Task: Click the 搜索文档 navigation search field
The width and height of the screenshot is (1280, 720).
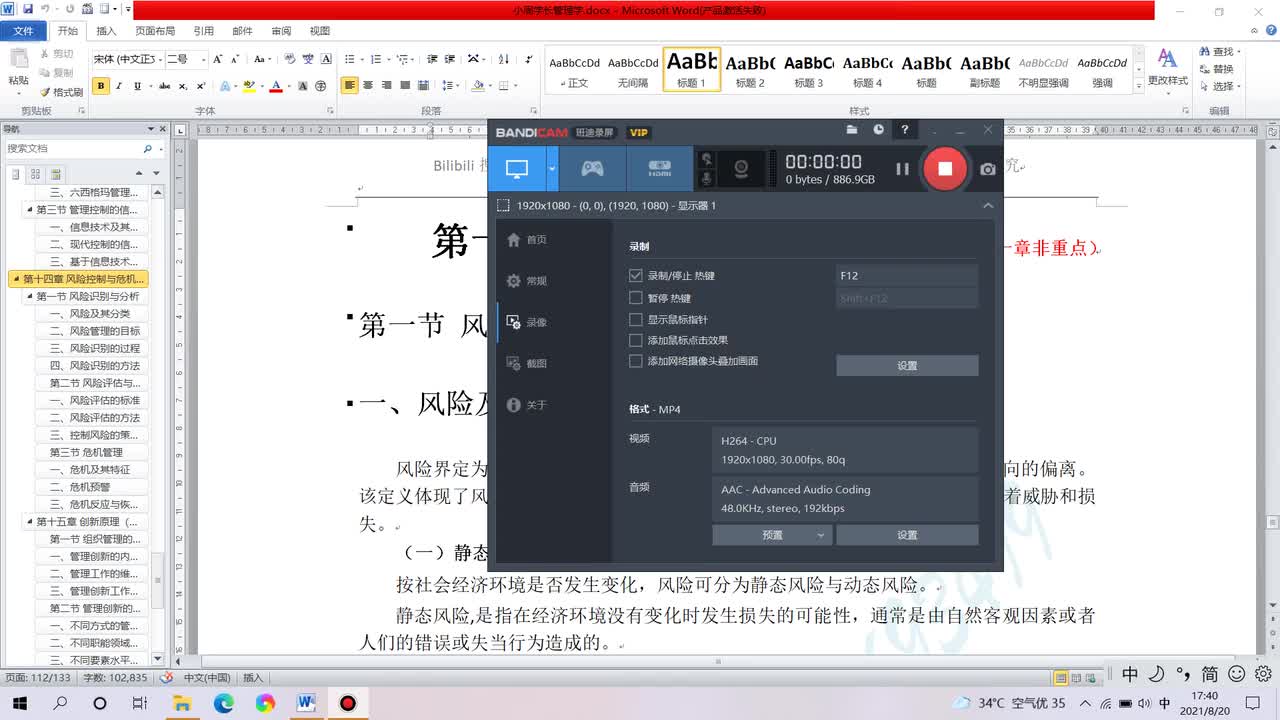Action: click(x=72, y=148)
